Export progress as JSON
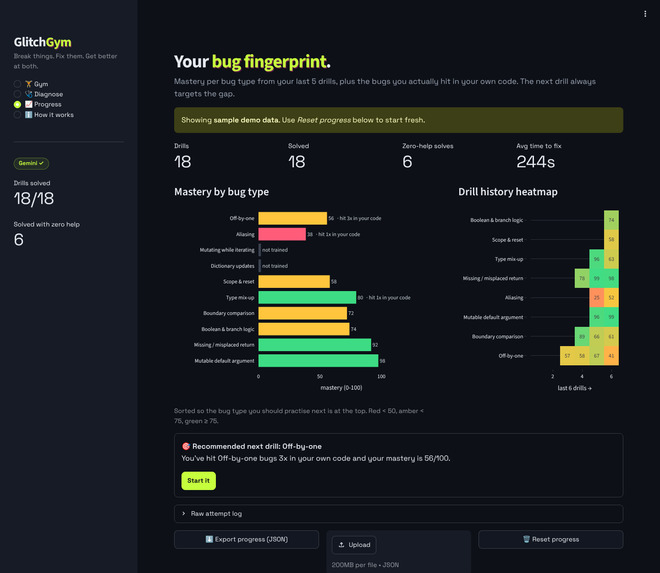This screenshot has width=660, height=573. (246, 539)
